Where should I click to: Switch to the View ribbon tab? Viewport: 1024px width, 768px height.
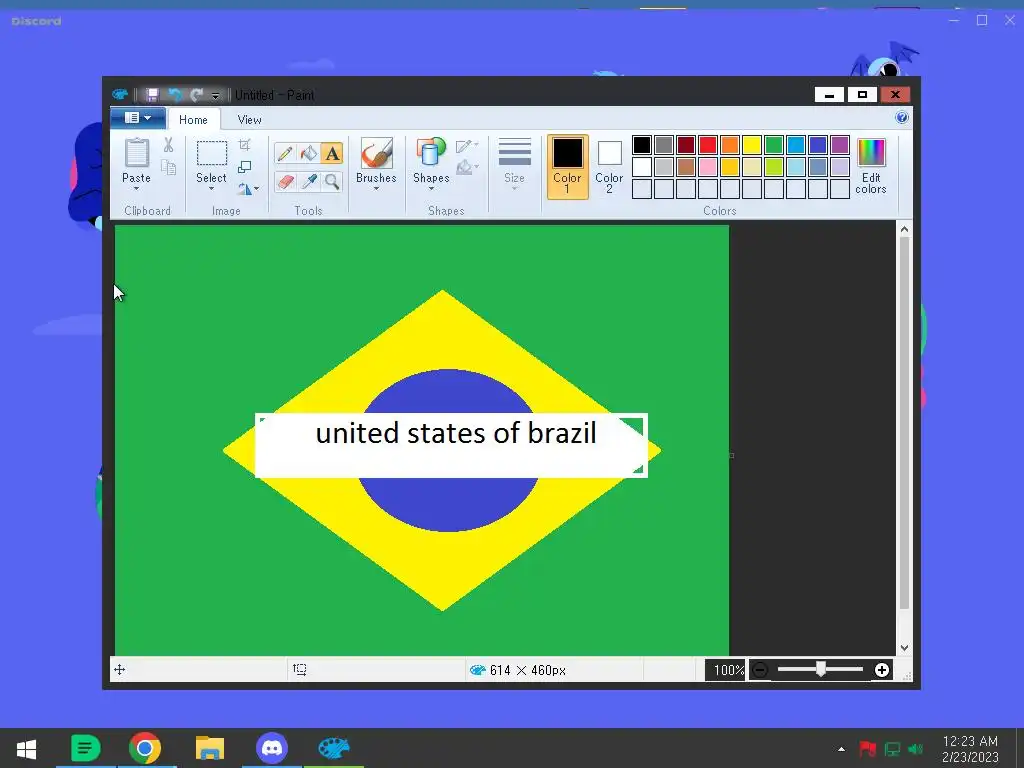tap(249, 120)
